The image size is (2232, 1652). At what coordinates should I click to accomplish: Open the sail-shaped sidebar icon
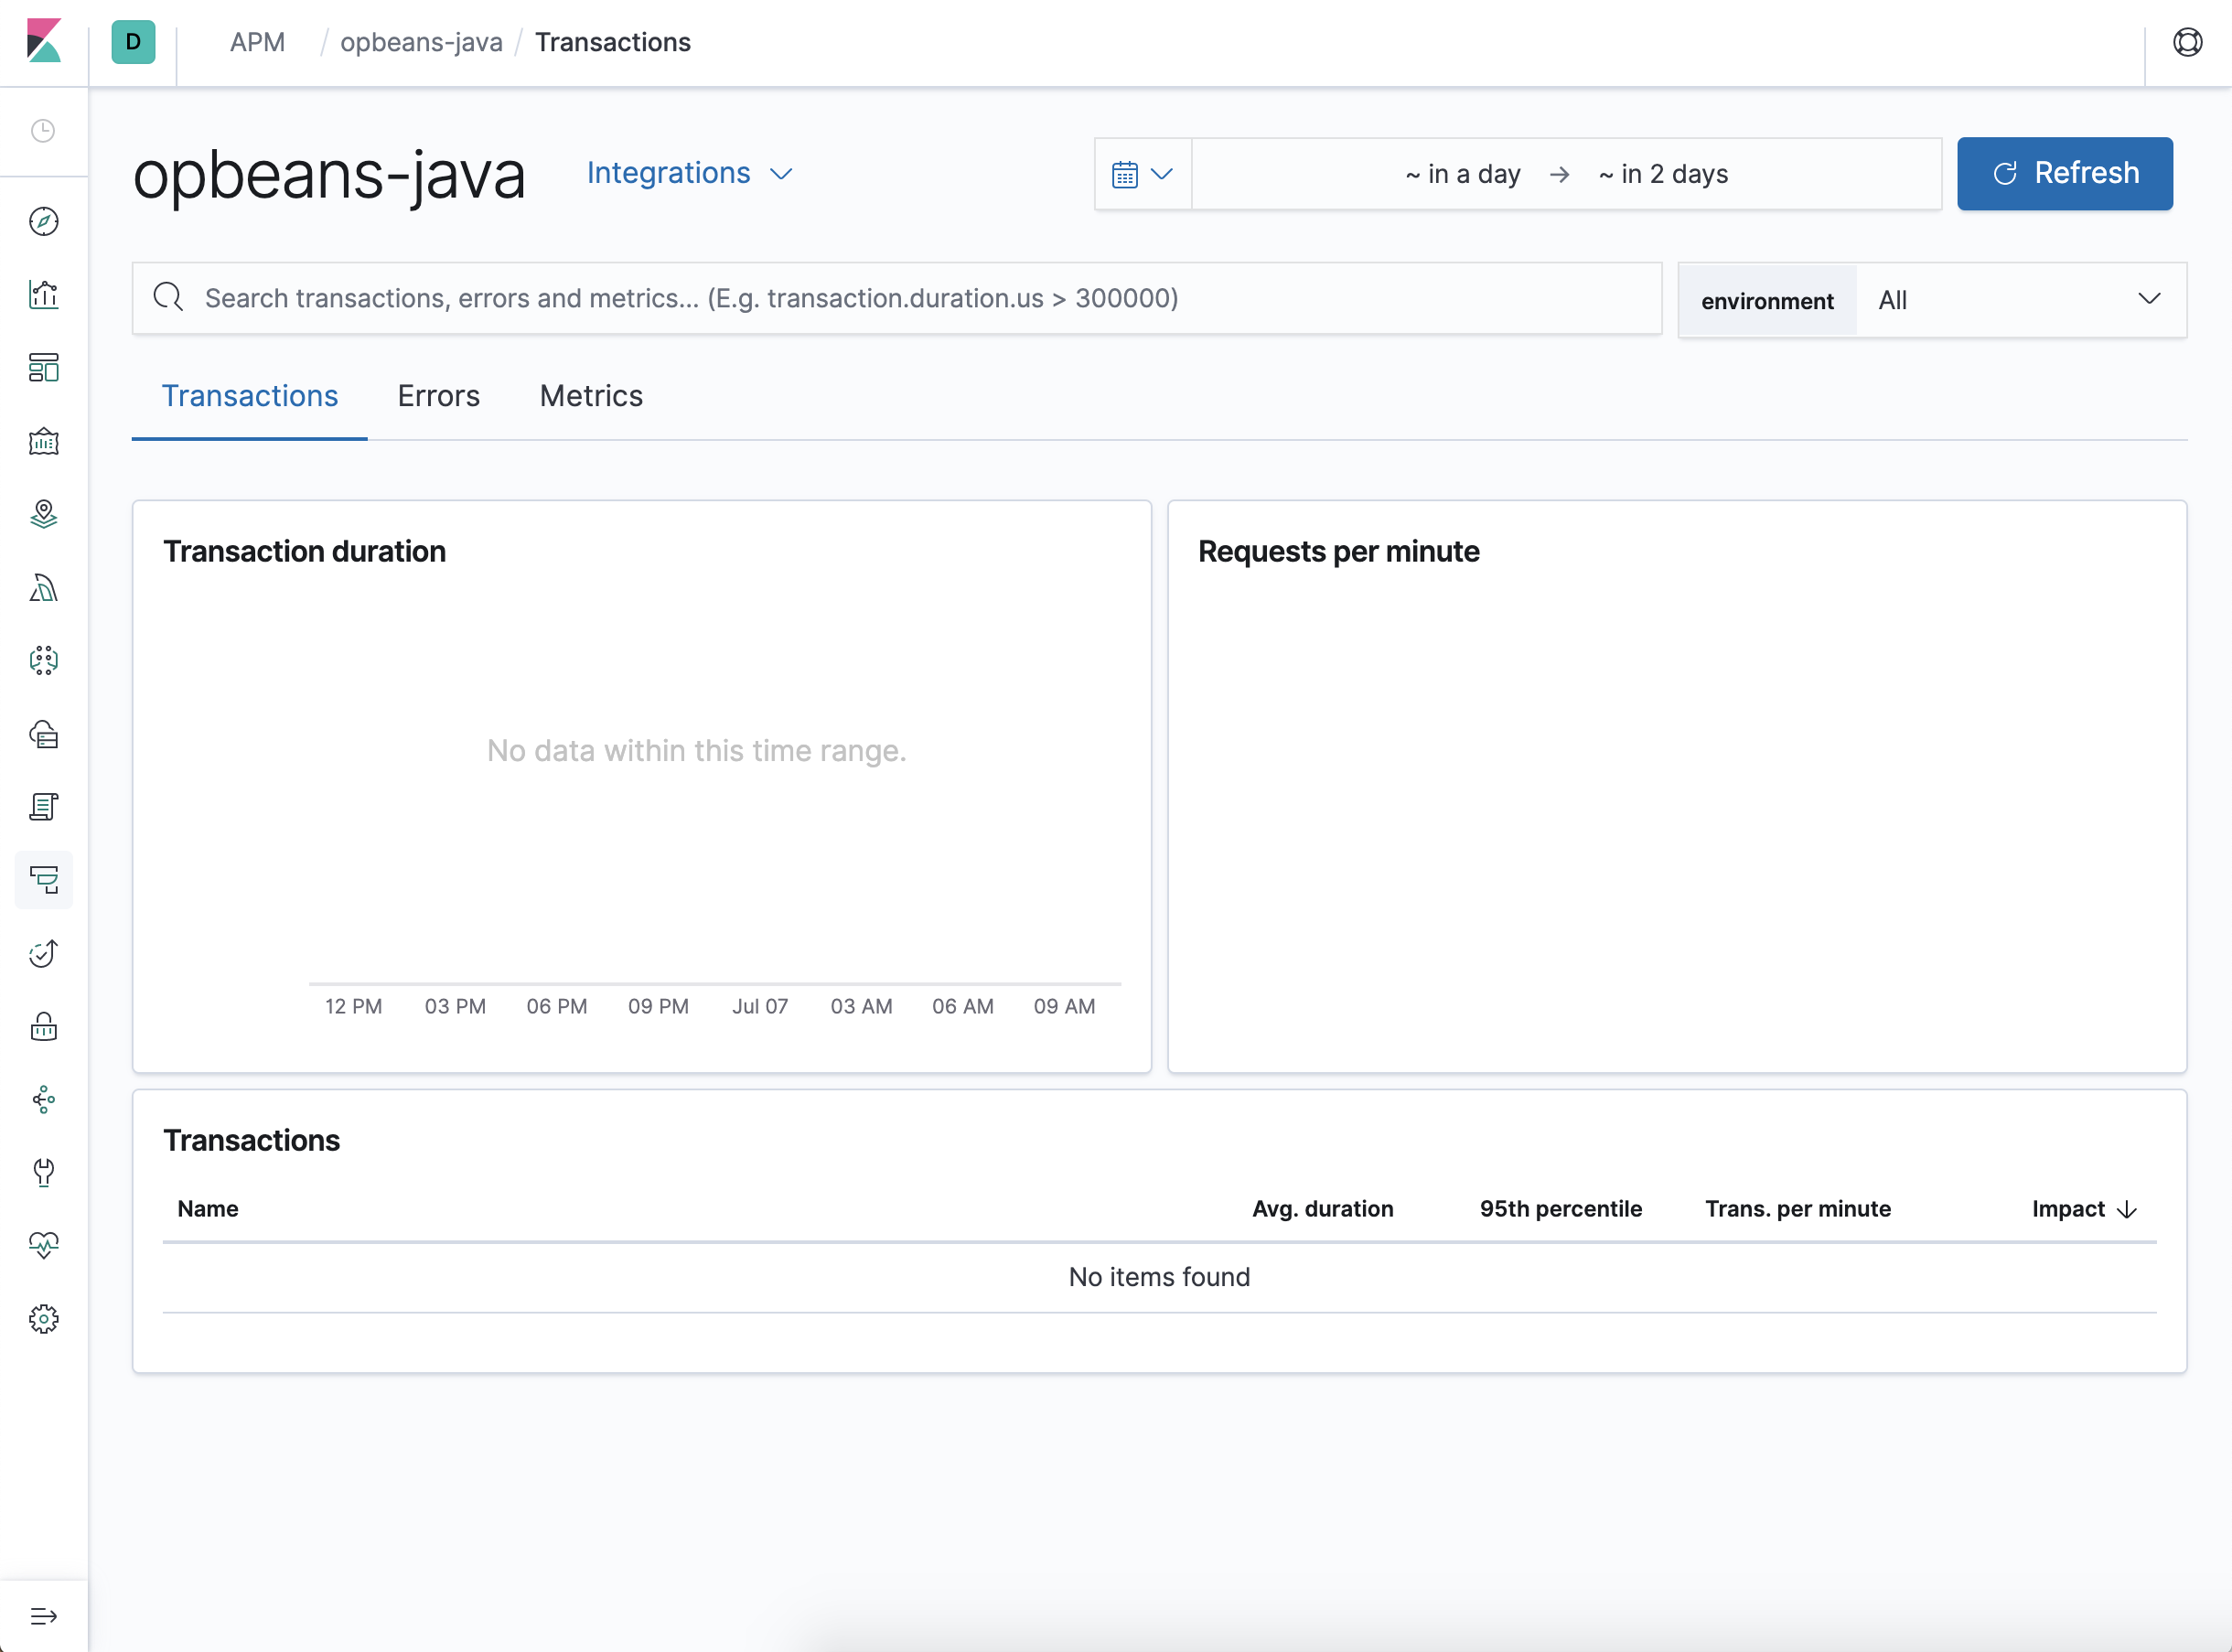tap(44, 588)
